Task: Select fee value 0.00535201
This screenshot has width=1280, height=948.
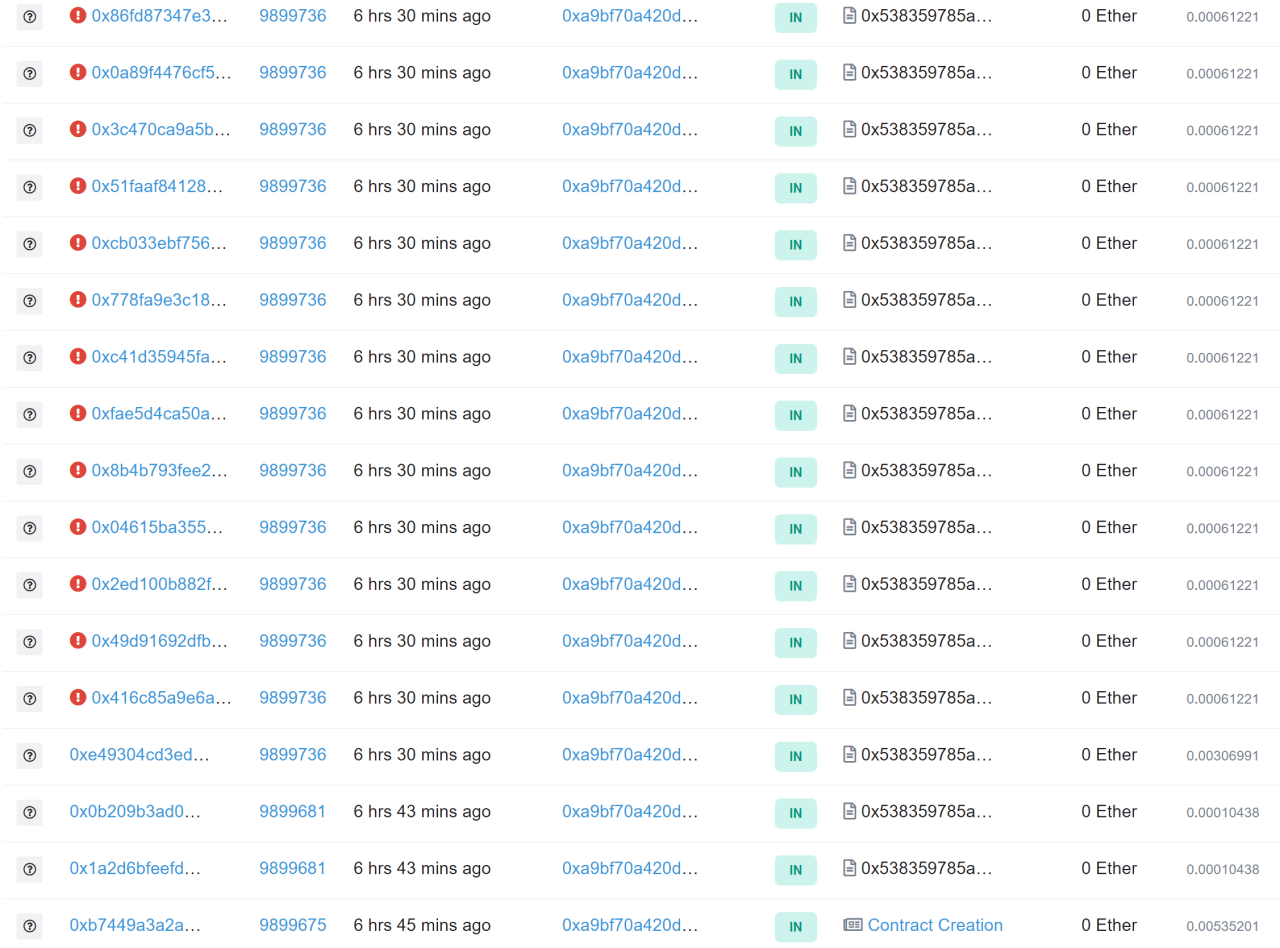Action: (1222, 926)
